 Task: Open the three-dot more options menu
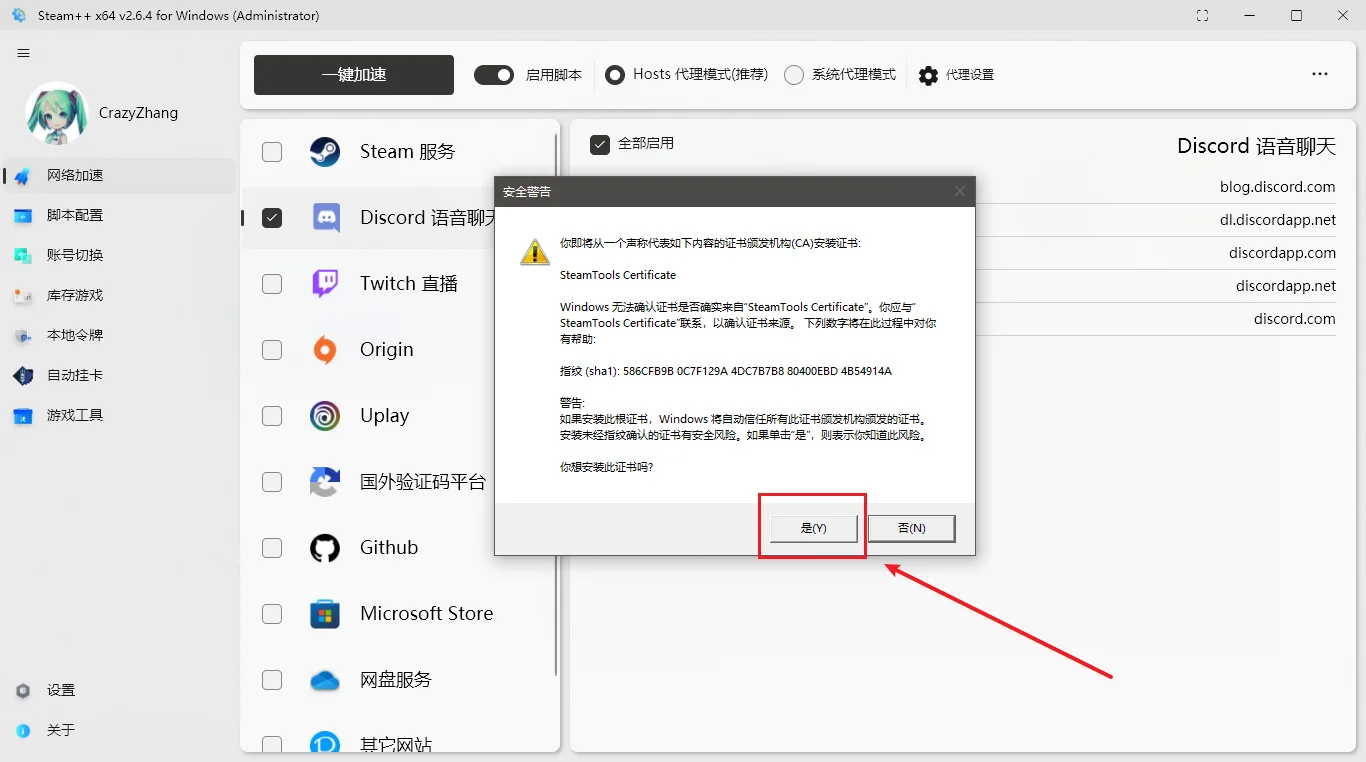click(x=1320, y=74)
